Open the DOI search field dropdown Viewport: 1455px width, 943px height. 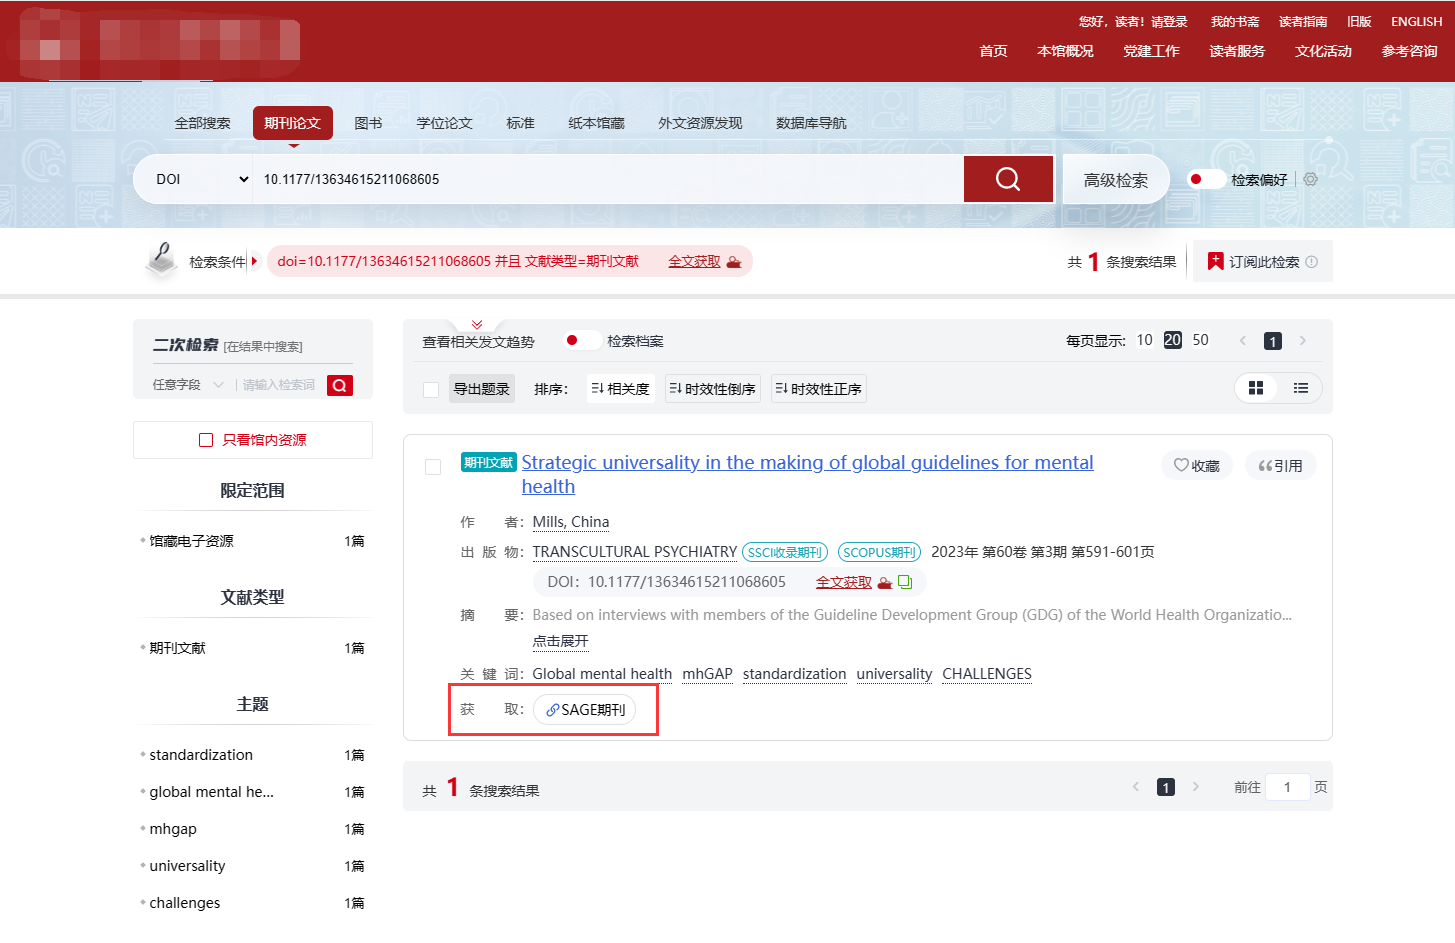201,179
